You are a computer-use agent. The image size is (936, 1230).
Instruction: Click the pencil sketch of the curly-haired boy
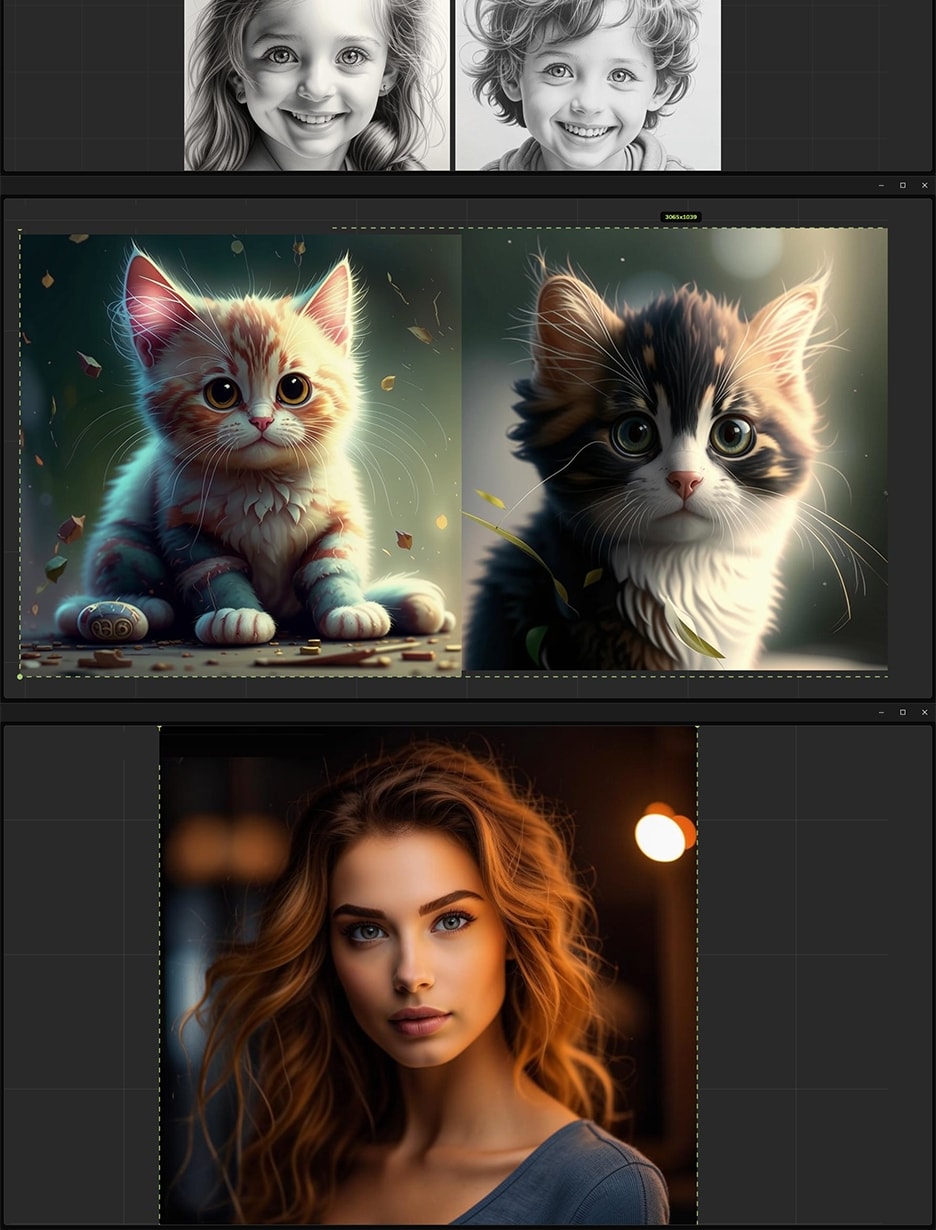pos(588,85)
